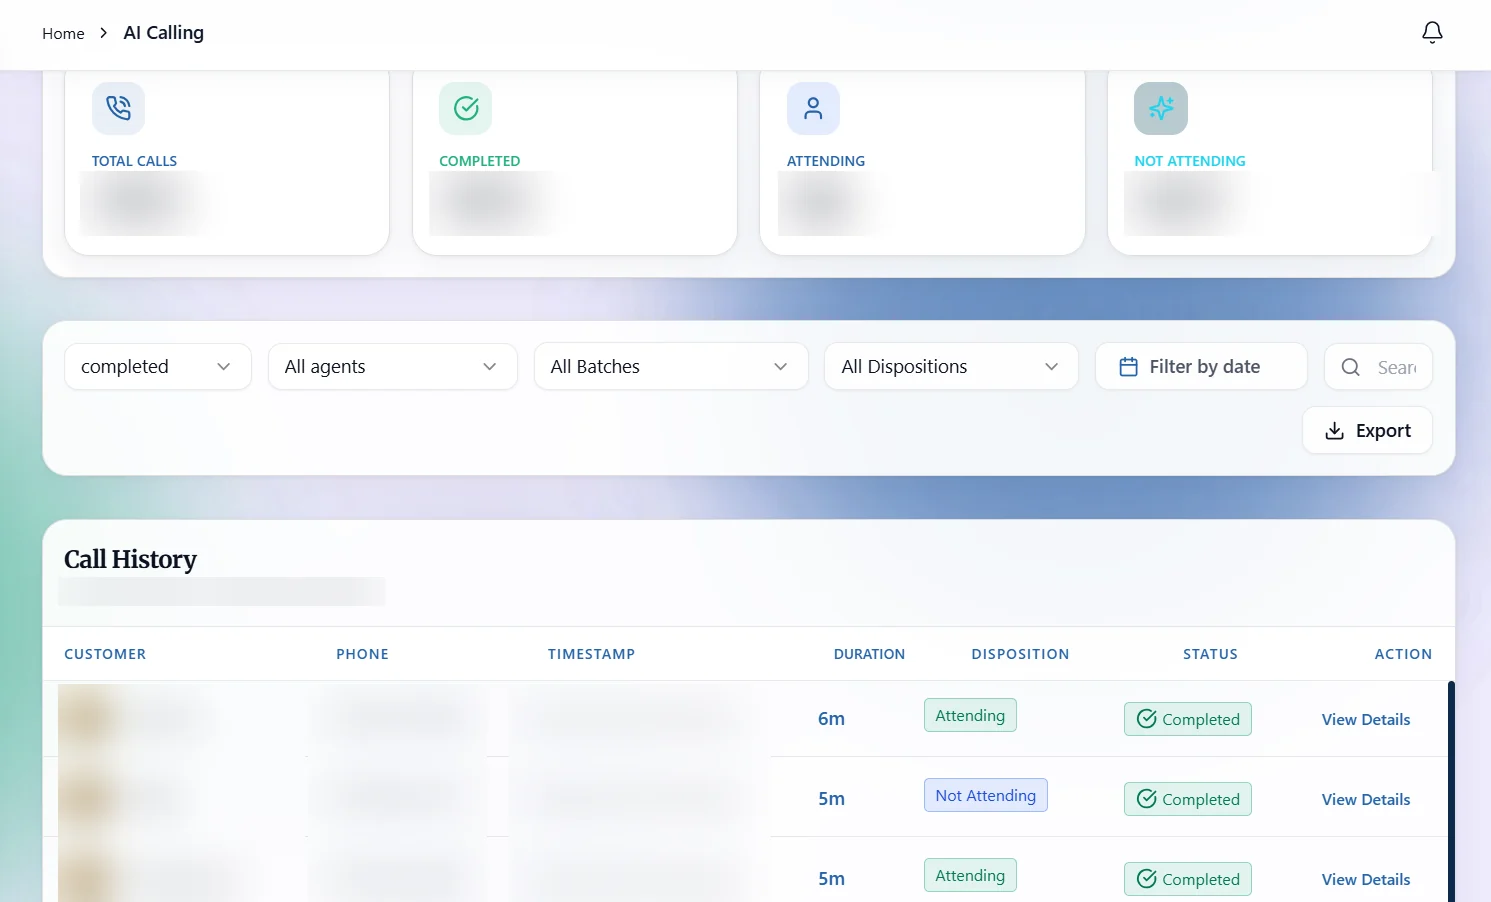The height and width of the screenshot is (902, 1491).
Task: Click the Total Calls label
Action: [x=134, y=161]
